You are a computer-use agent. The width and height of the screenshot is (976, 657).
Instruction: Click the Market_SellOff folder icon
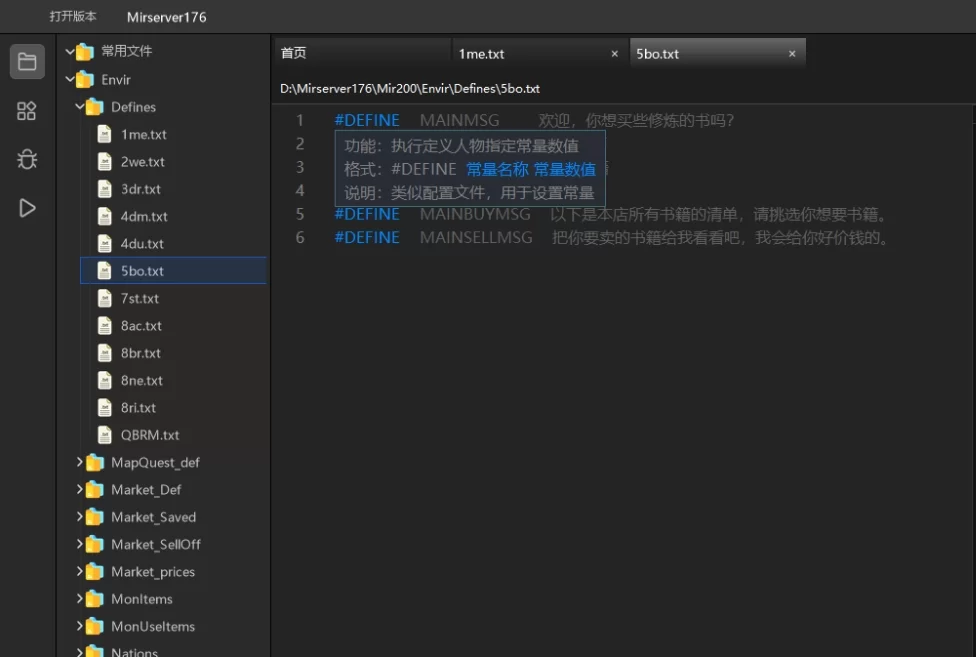tap(95, 545)
